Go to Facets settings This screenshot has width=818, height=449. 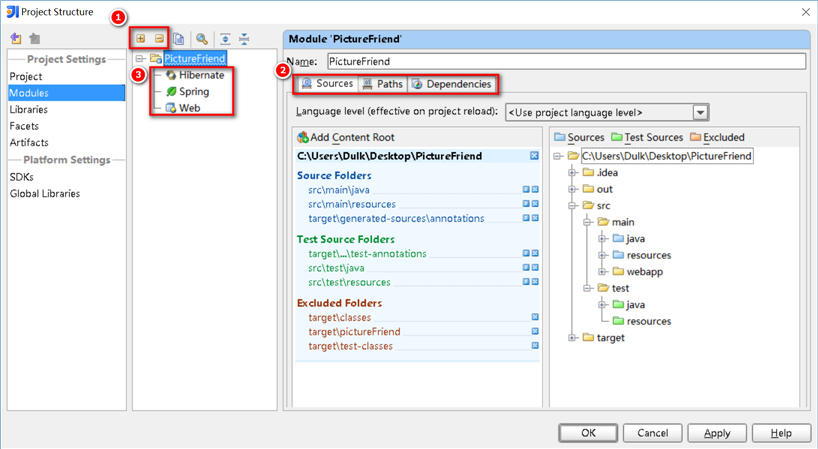coord(24,126)
